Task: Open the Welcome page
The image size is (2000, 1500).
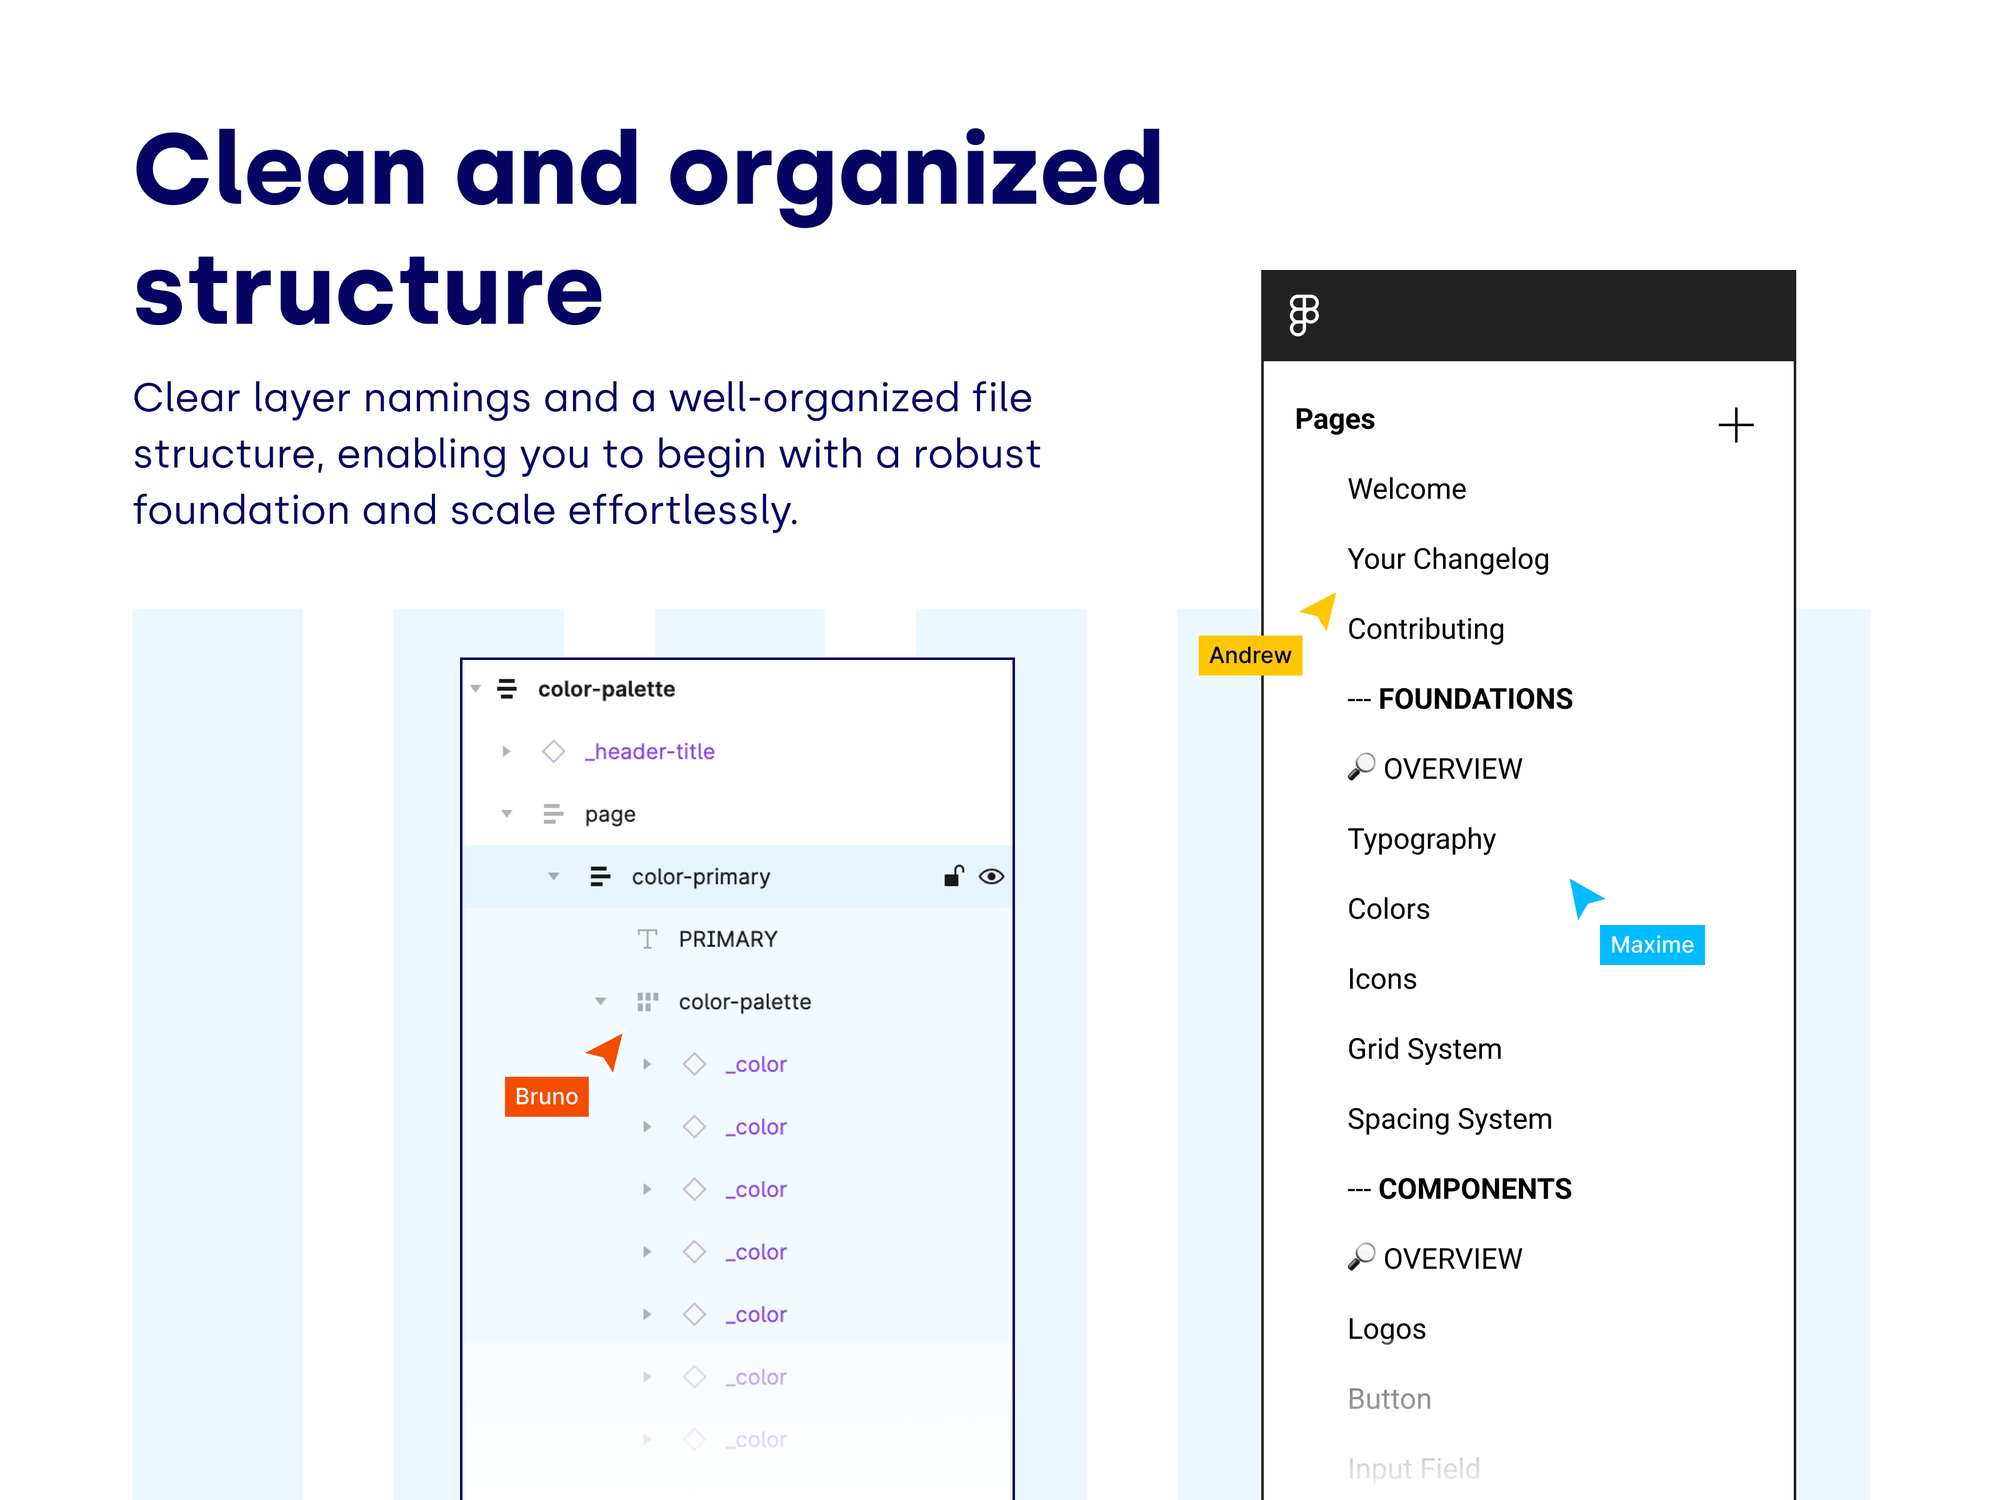Action: pyautogui.click(x=1406, y=489)
